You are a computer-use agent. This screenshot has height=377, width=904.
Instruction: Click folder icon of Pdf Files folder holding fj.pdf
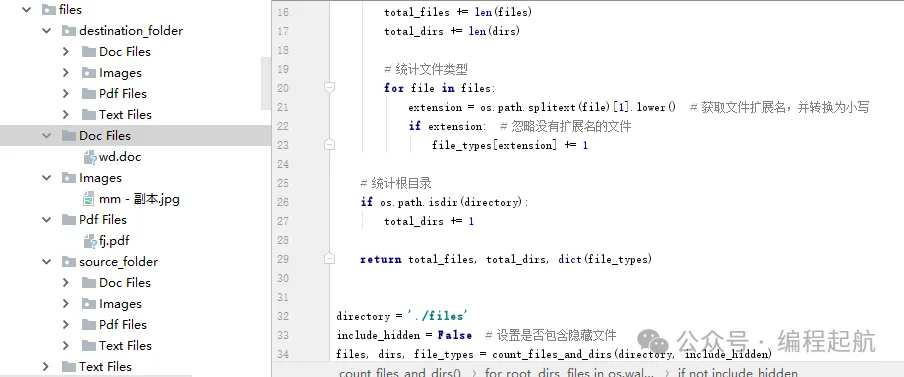click(69, 220)
